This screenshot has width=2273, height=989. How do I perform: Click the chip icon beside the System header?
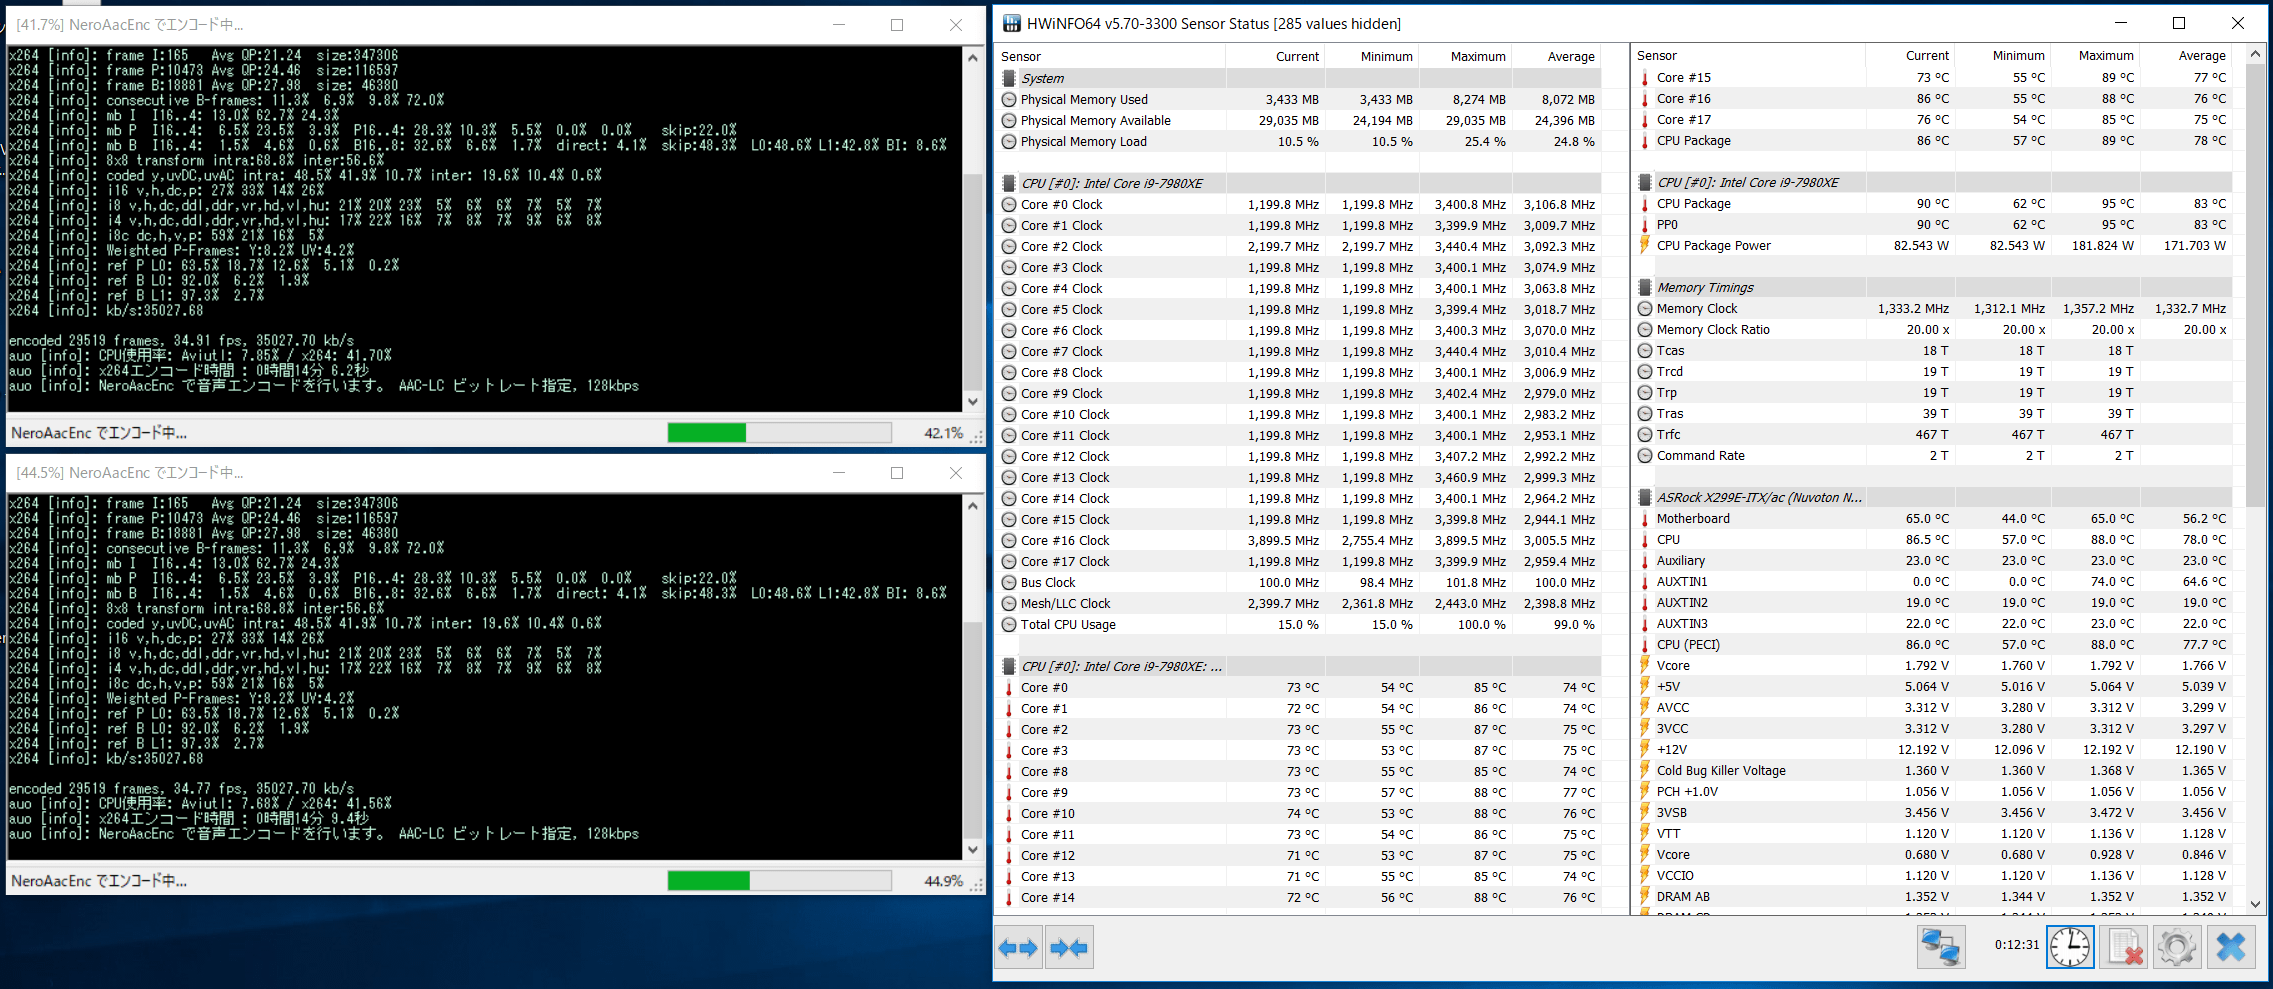pyautogui.click(x=1009, y=78)
